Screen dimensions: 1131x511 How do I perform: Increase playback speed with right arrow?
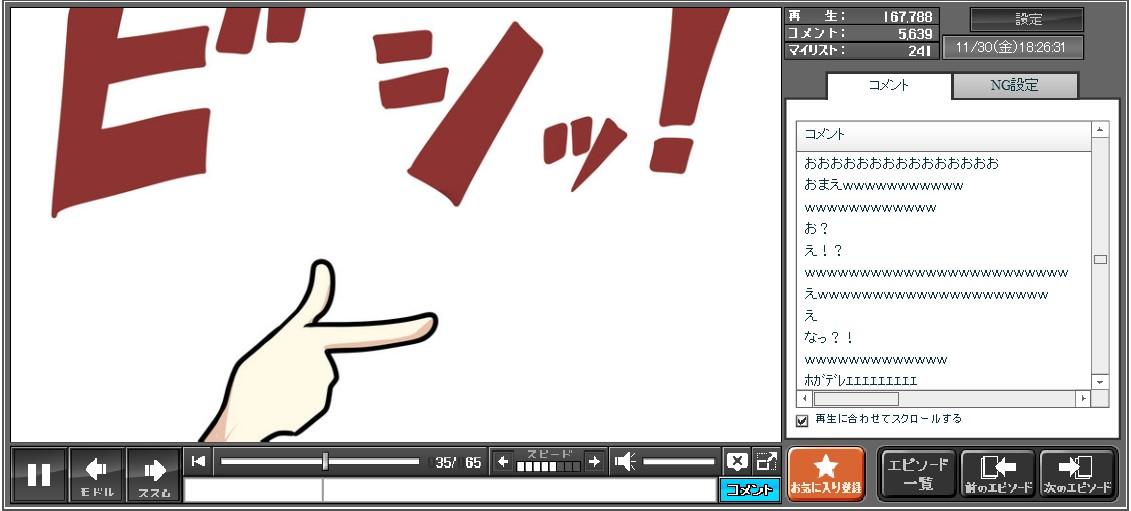coord(594,461)
